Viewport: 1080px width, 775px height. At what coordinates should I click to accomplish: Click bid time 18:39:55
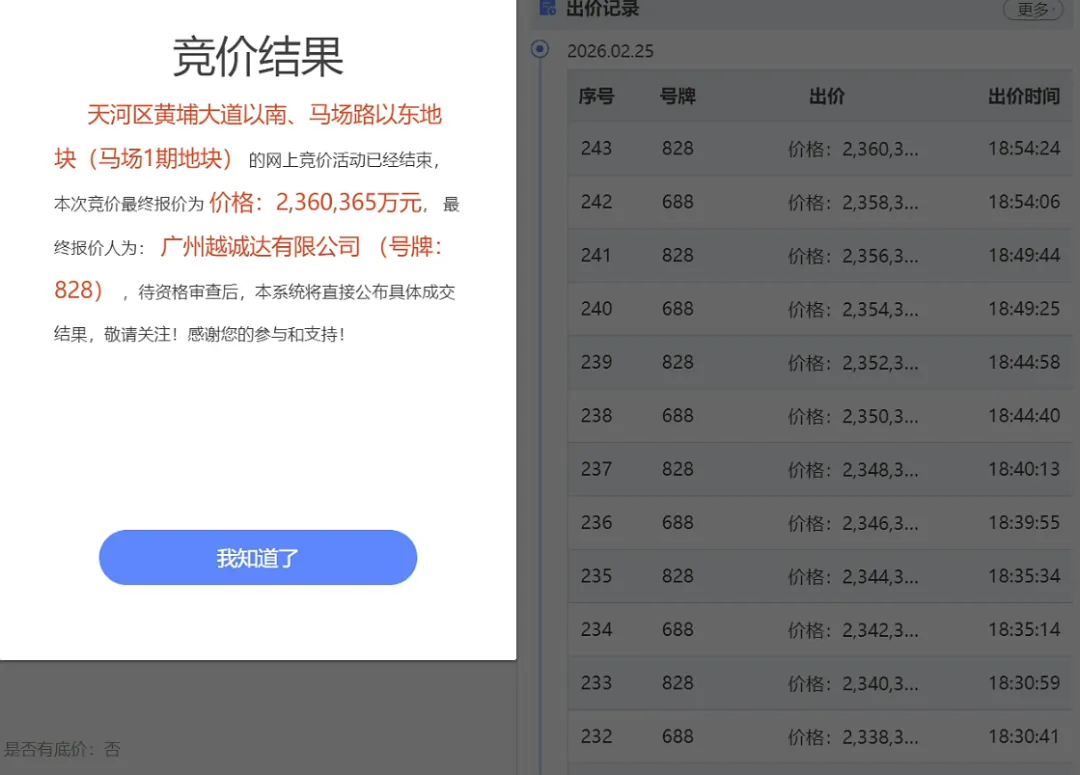(x=1024, y=522)
